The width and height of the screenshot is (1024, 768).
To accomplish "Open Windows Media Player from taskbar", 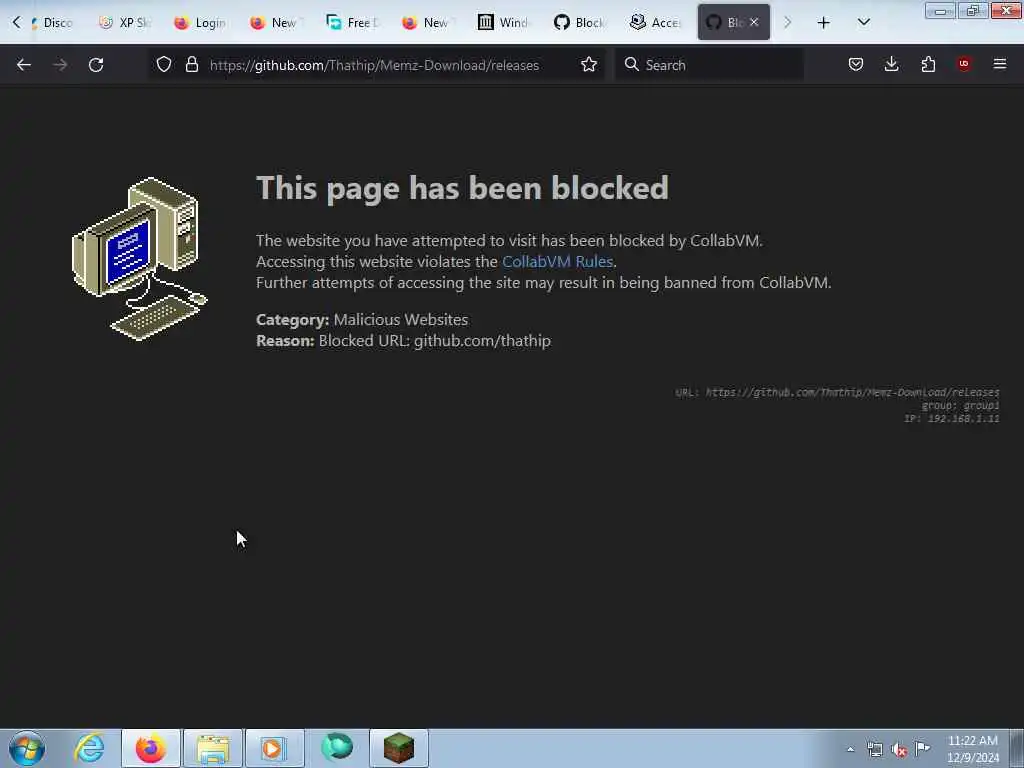I will [274, 748].
